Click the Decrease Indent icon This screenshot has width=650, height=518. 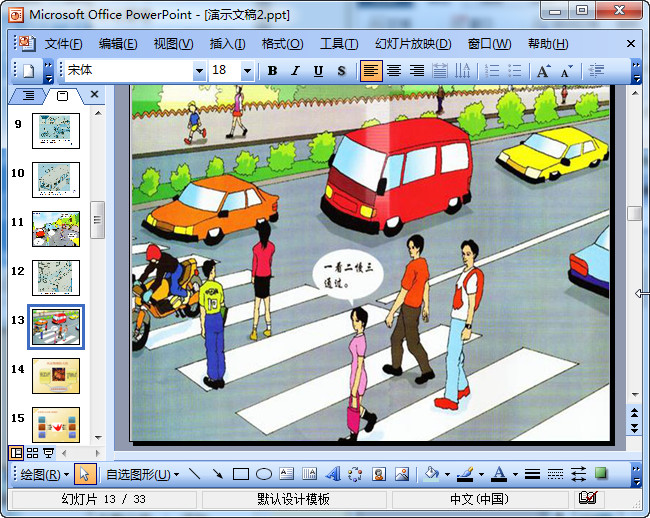596,71
